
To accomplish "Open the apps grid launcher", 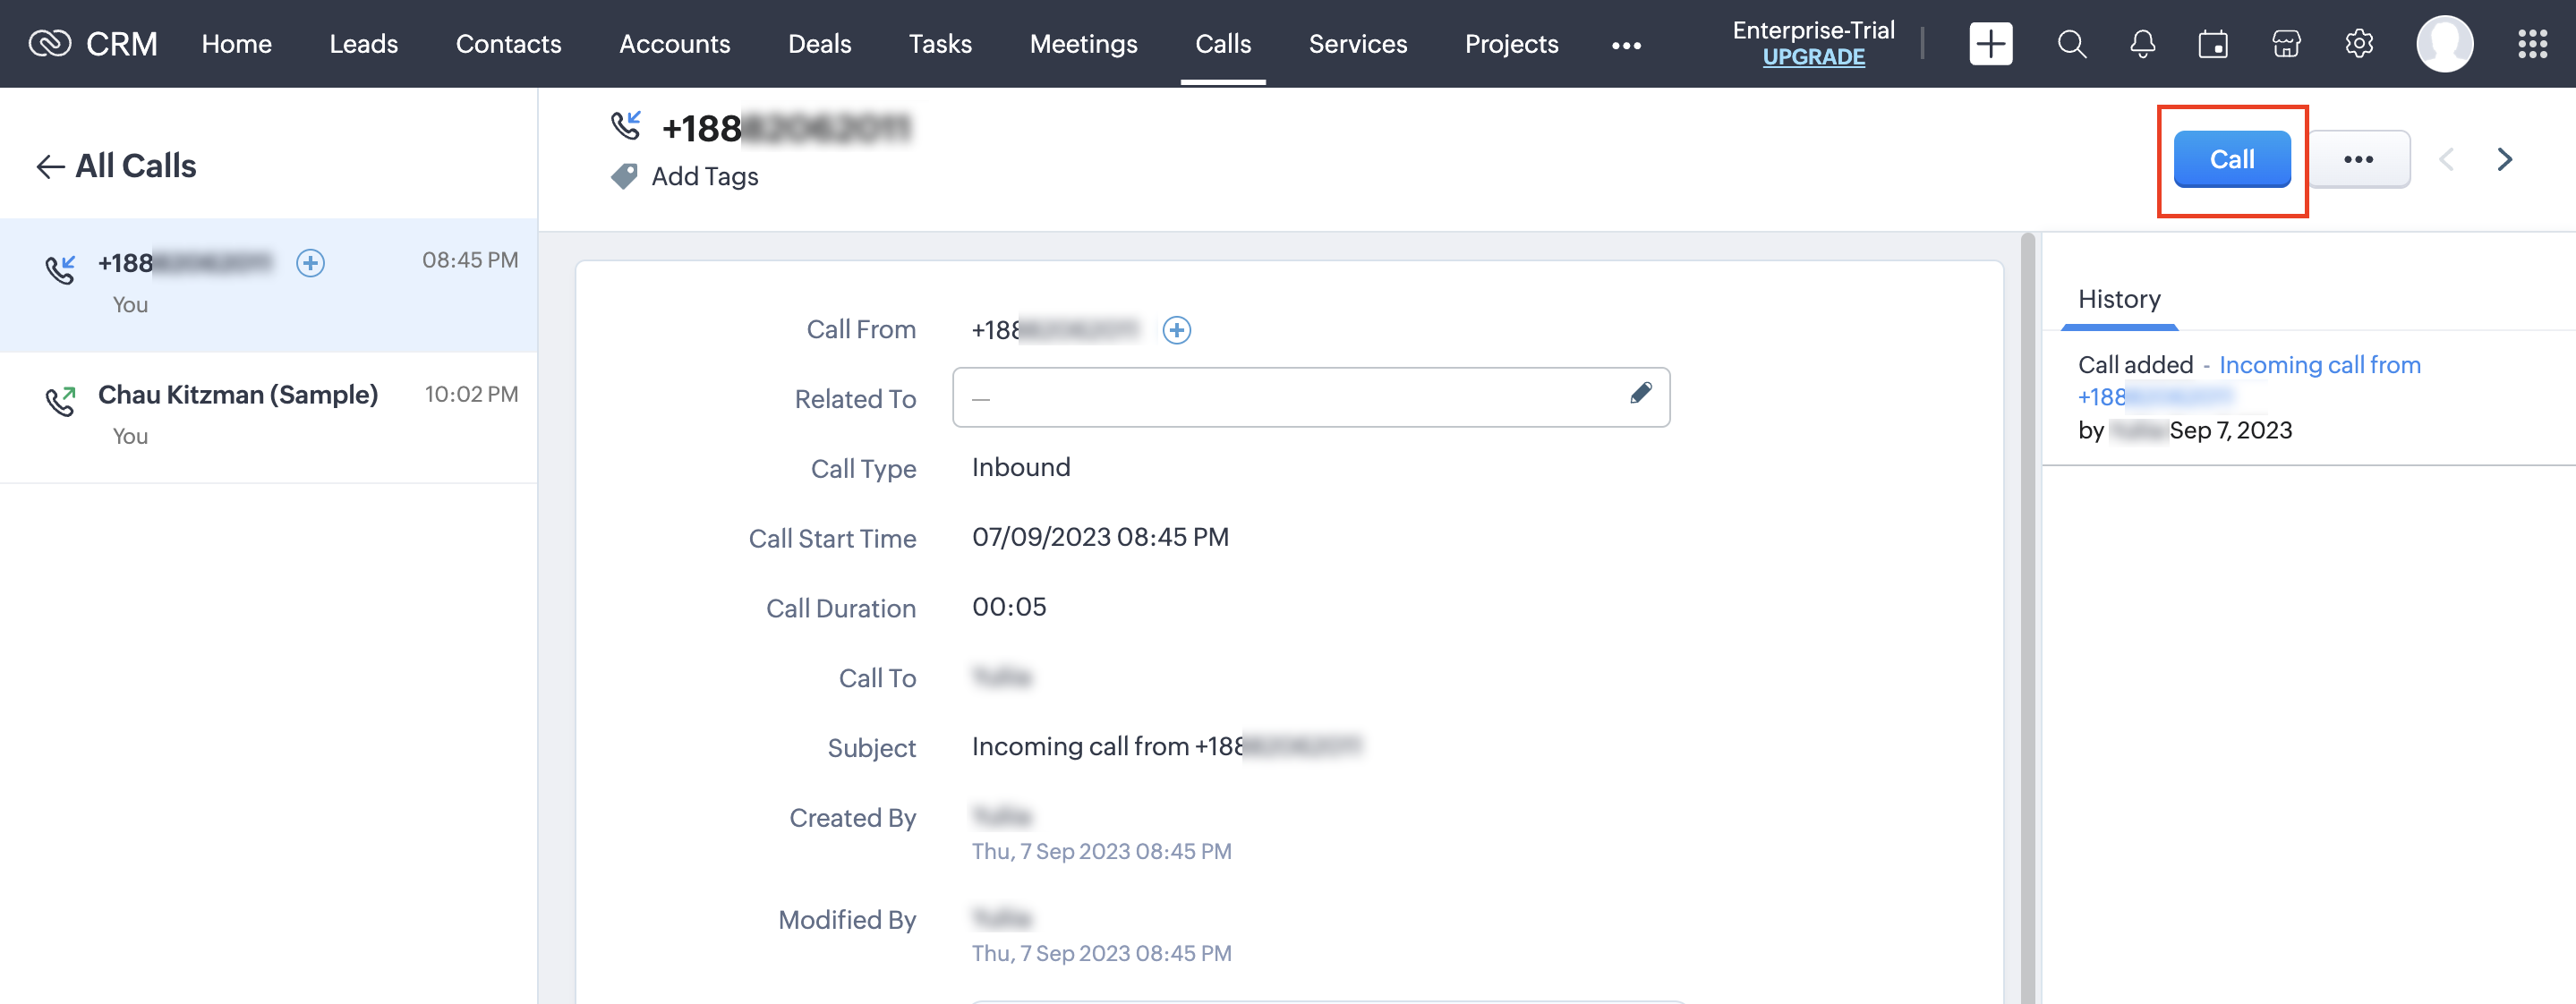I will 2532,44.
